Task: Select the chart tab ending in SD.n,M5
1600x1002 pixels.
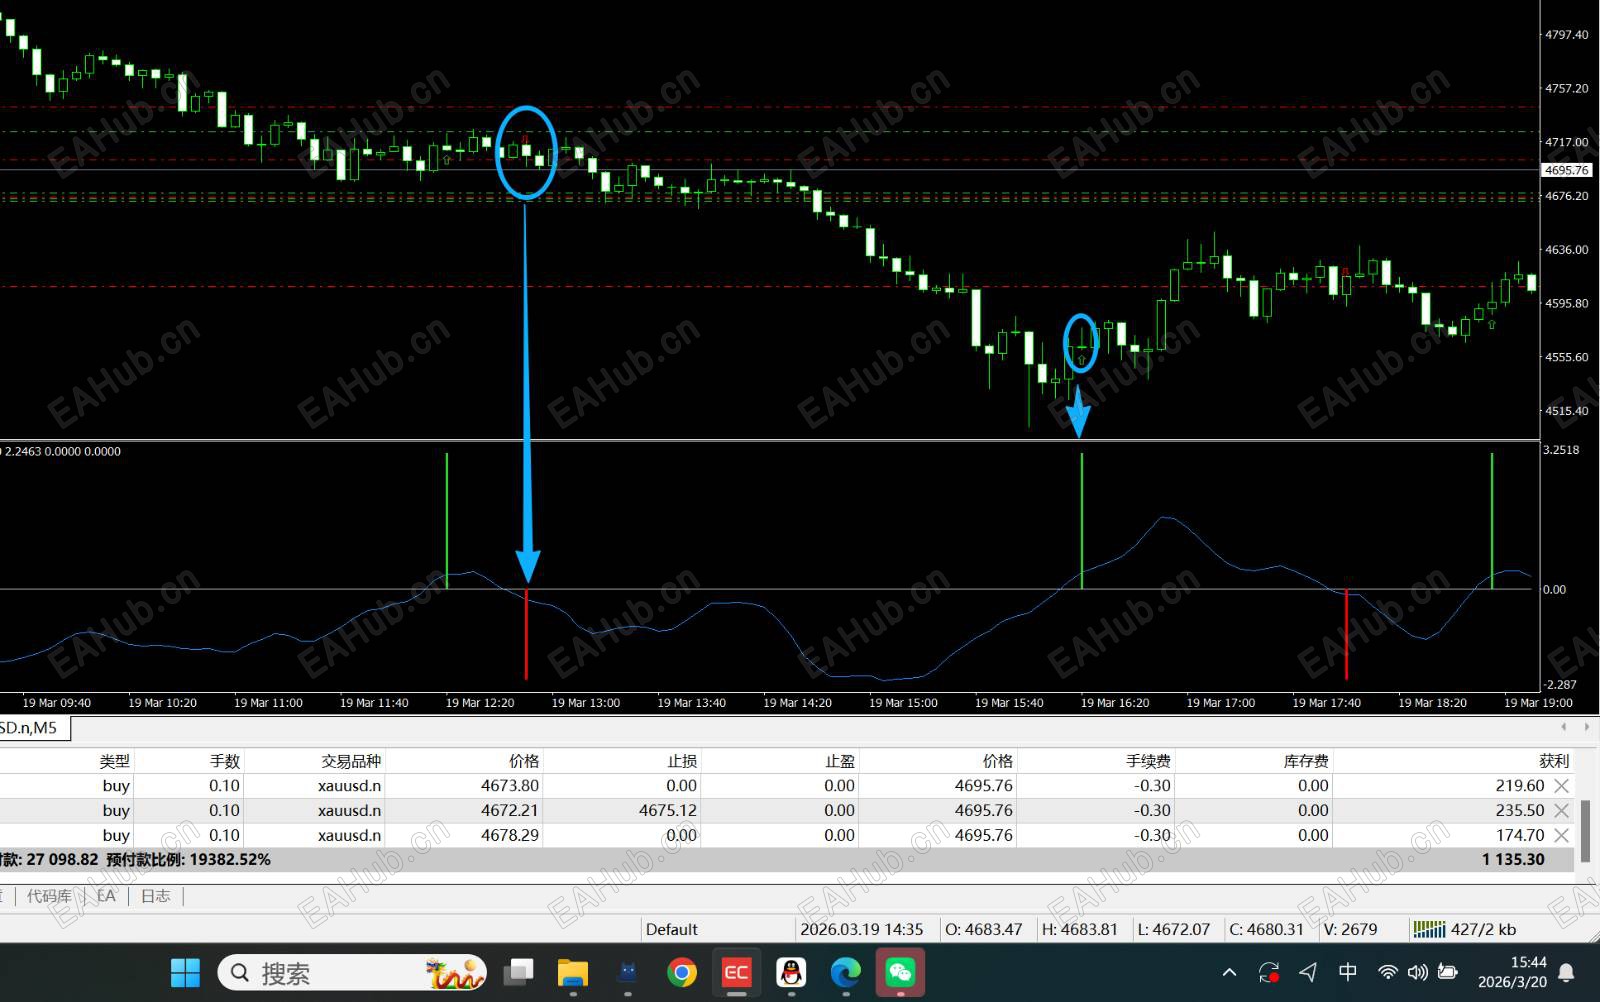Action: tap(34, 728)
